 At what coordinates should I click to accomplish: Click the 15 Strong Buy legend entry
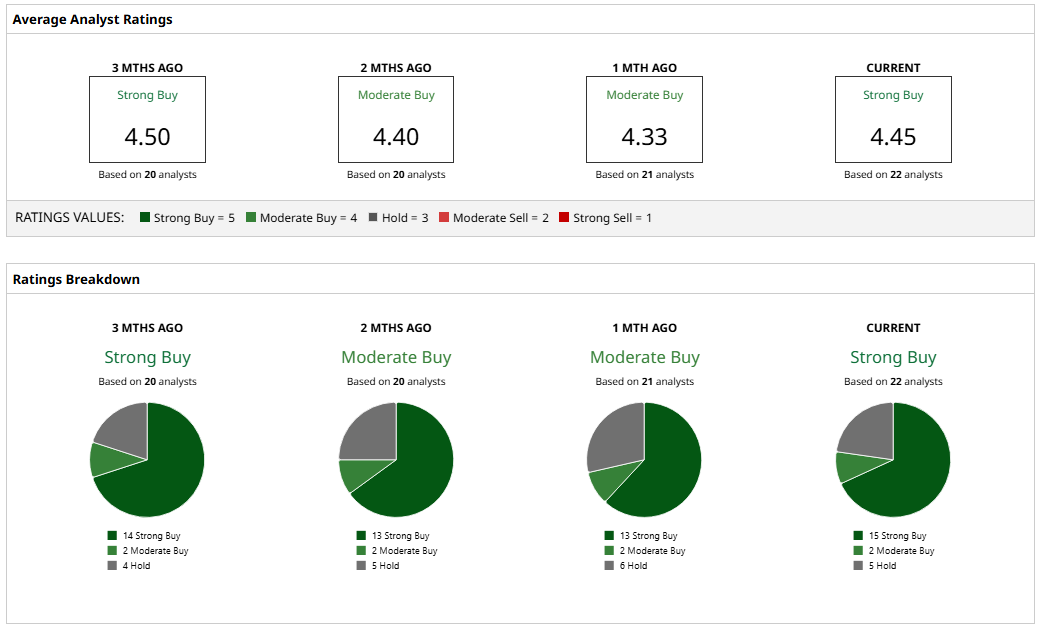[890, 536]
